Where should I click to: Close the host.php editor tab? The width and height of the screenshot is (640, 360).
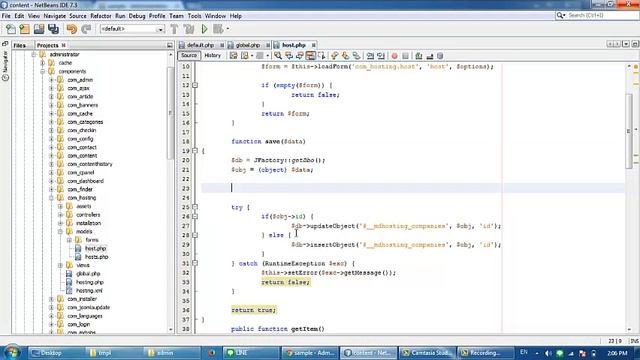(x=313, y=45)
